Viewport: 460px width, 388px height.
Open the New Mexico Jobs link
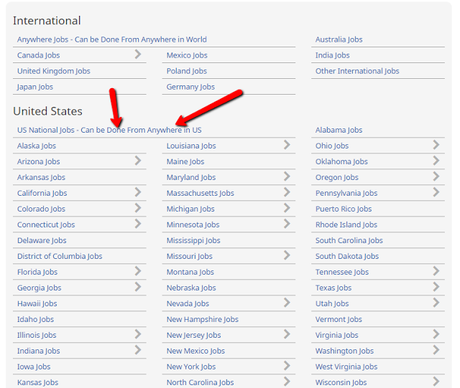(196, 351)
